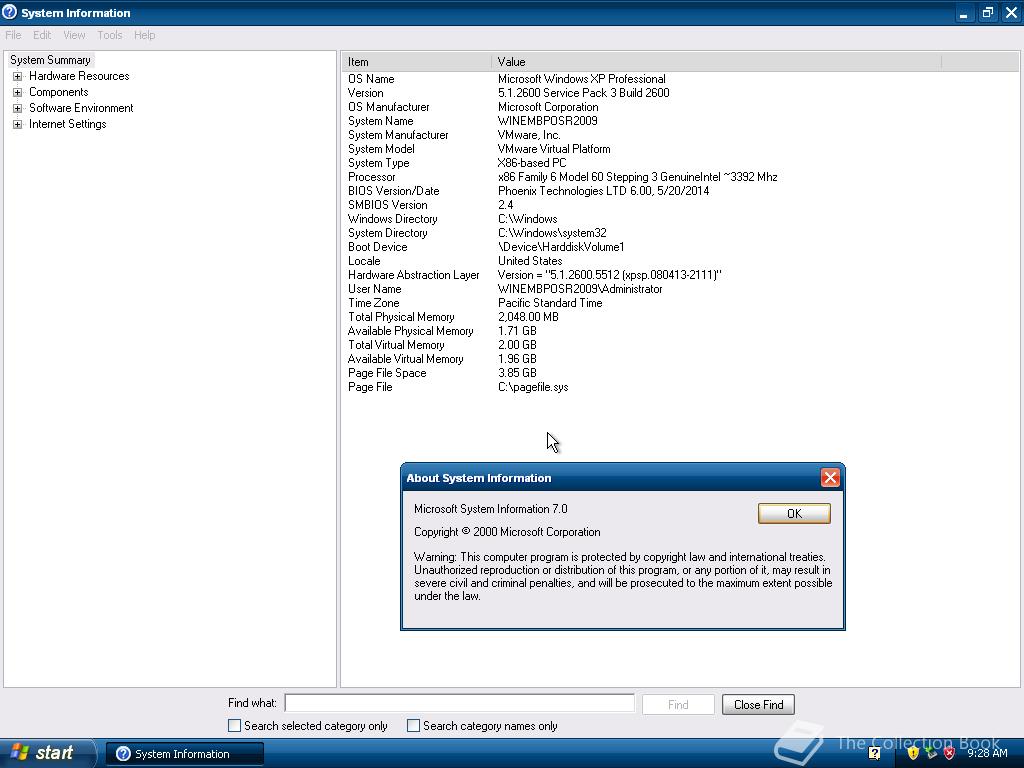The image size is (1024, 768).
Task: Select the Boot Device row label
Action: click(377, 248)
